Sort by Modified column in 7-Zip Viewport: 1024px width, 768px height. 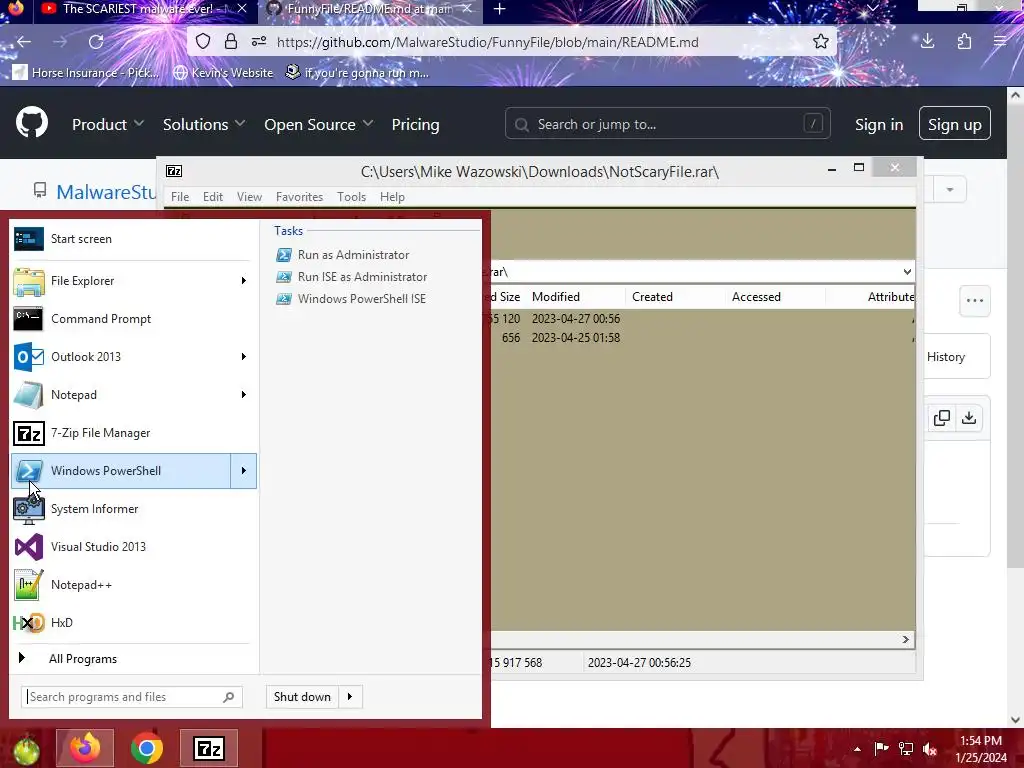tap(576, 296)
